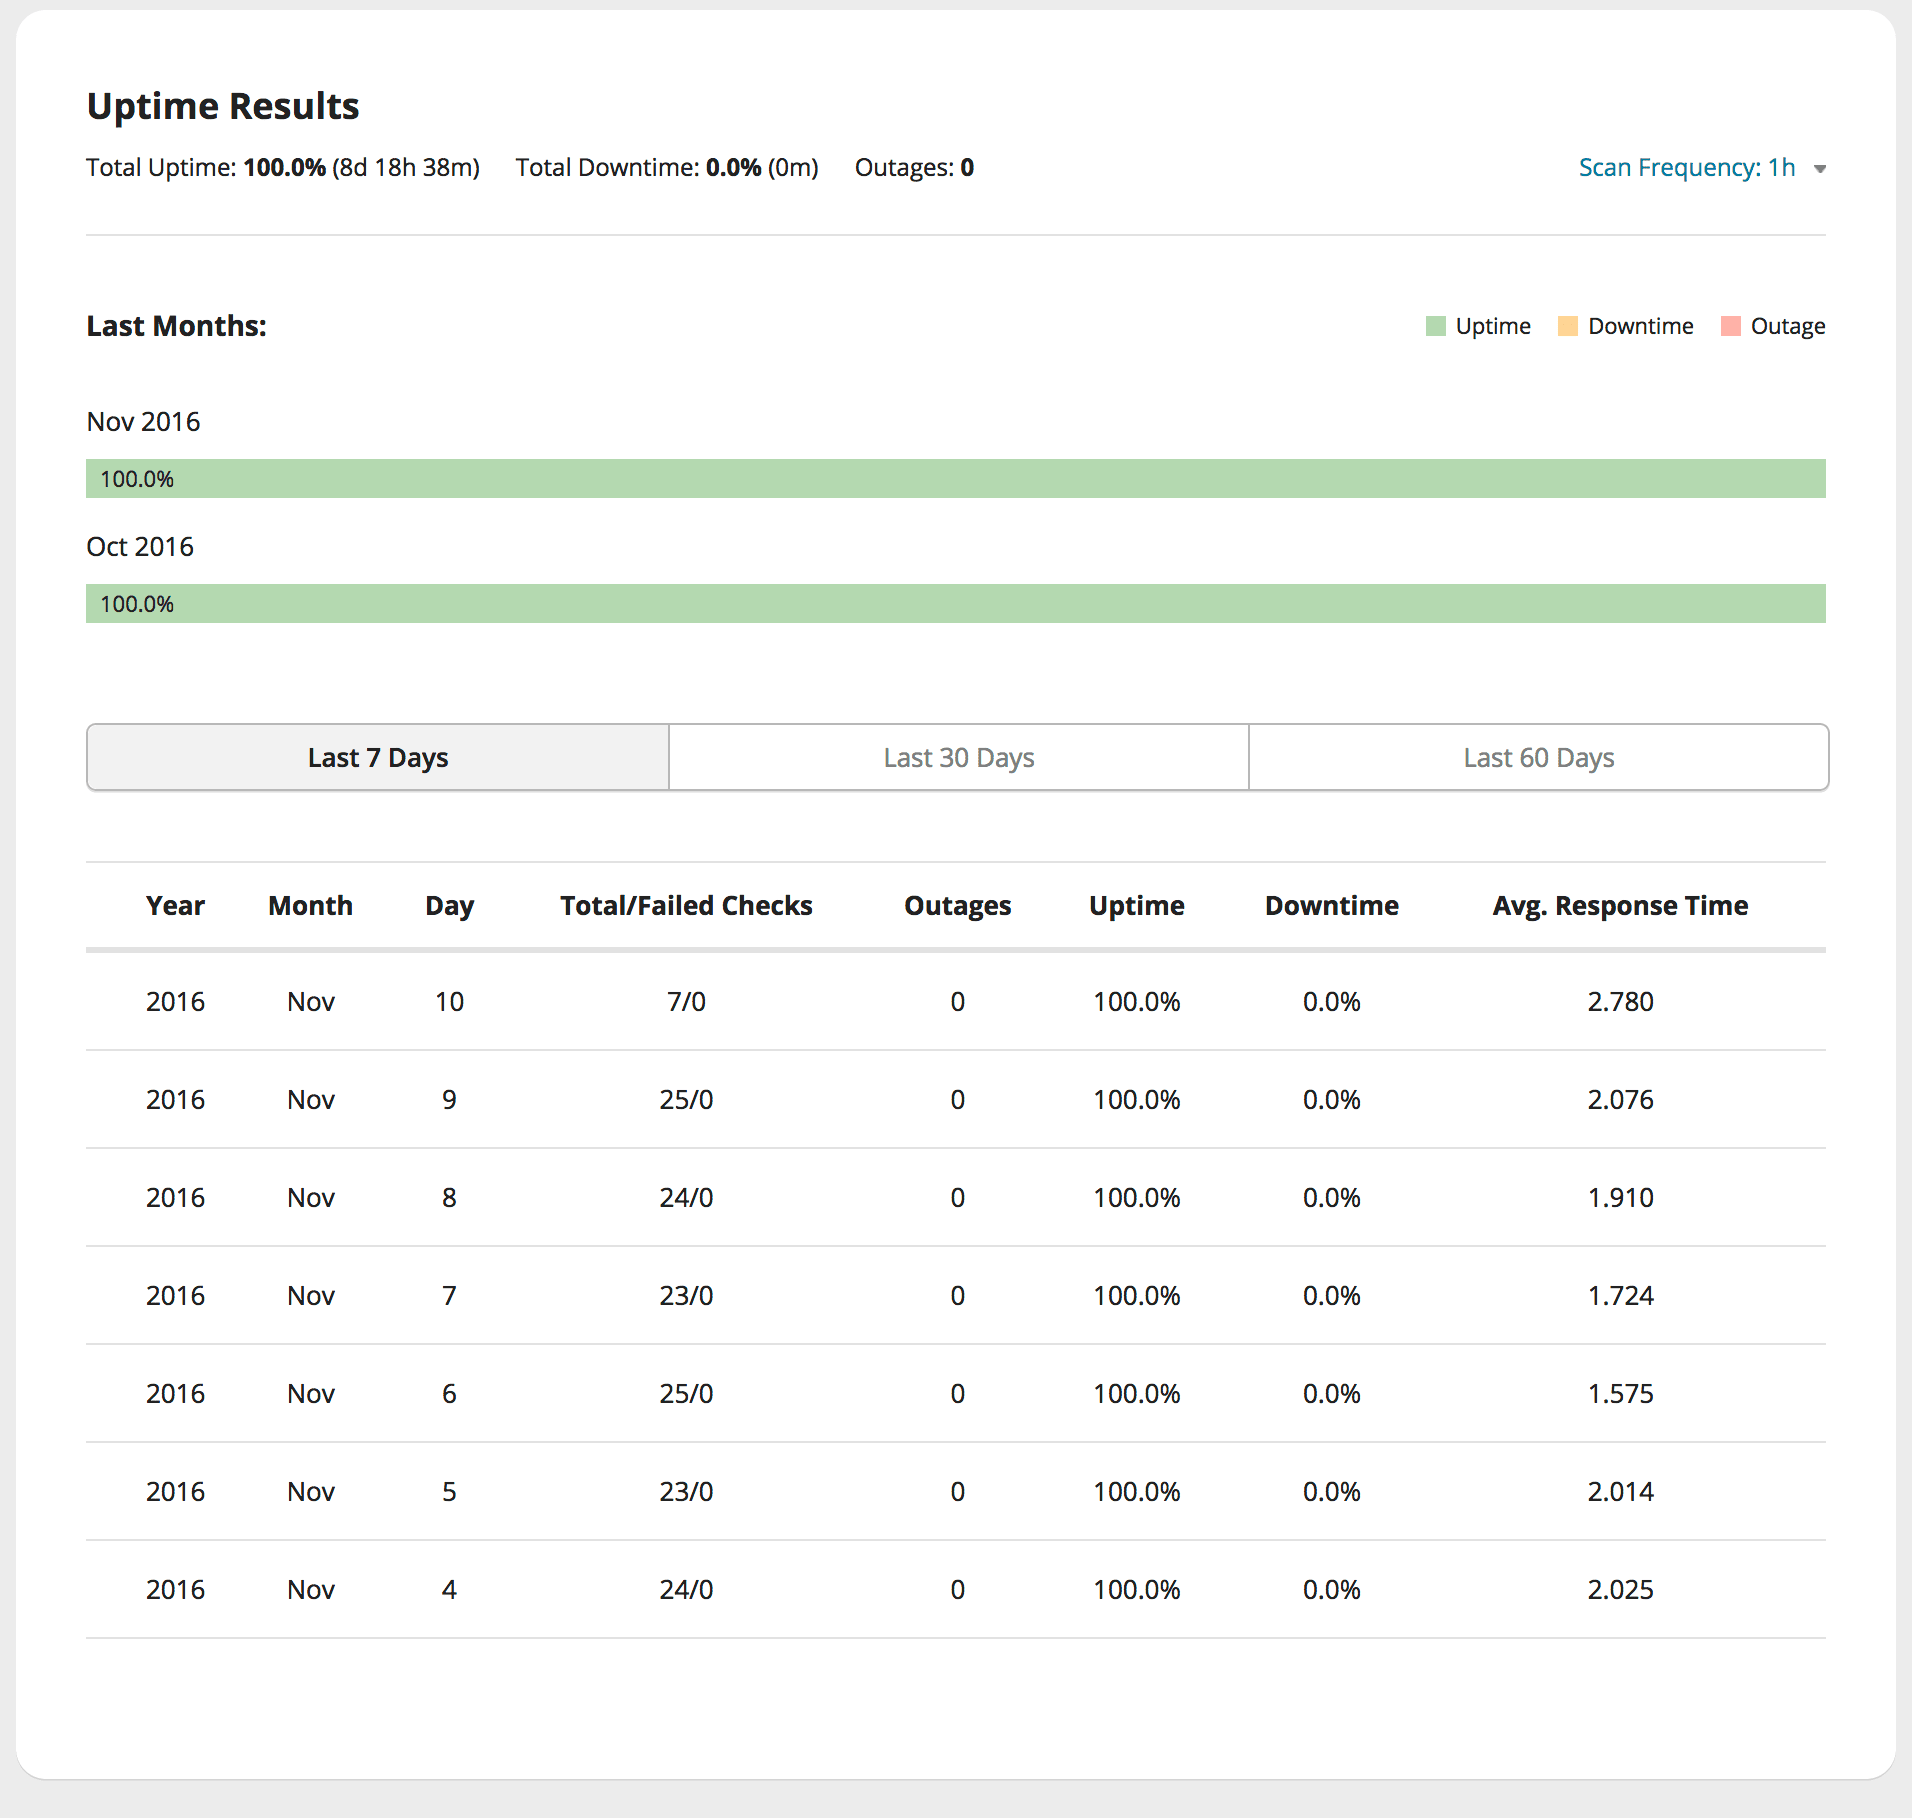Click the Uptime column header
The width and height of the screenshot is (1912, 1818).
click(1137, 906)
